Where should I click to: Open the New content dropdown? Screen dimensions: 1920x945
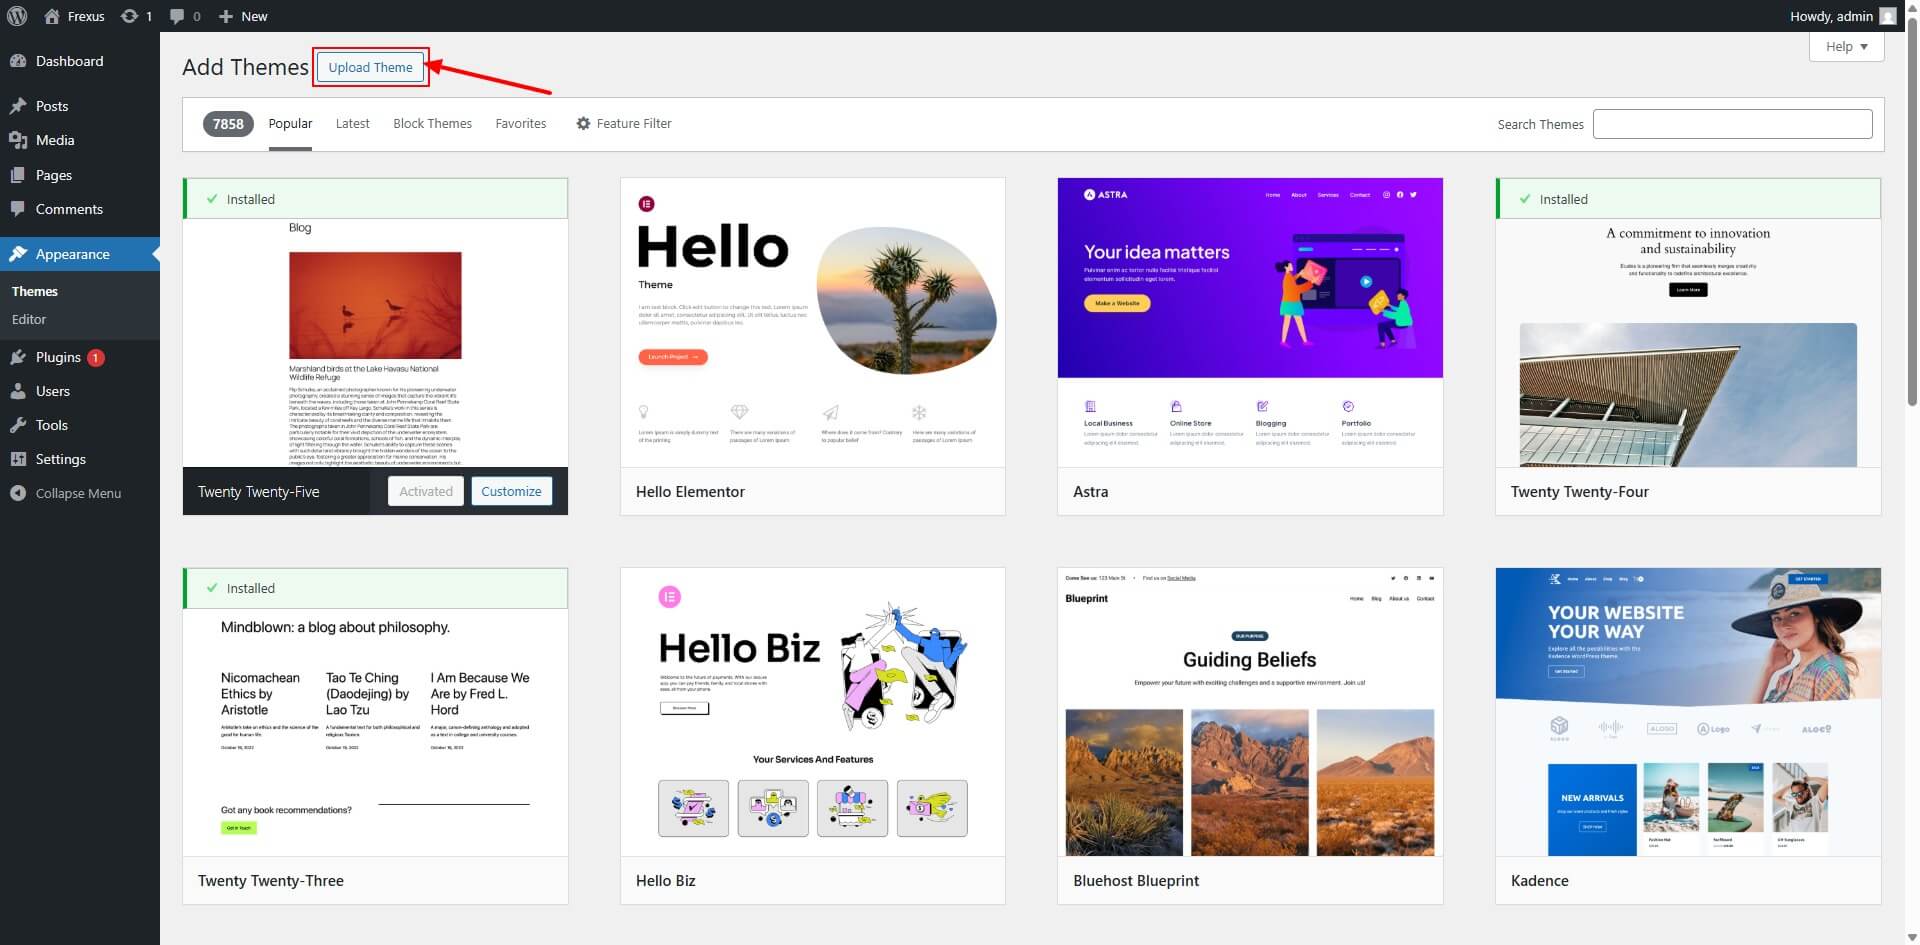(243, 16)
